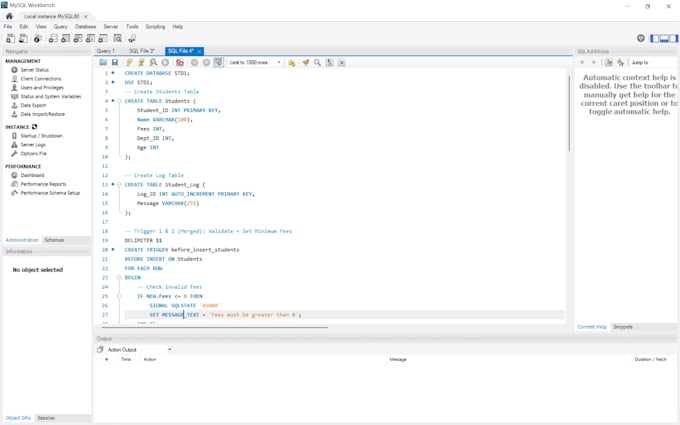Screen dimensions: 680x425
Task: Search table data with the toolbar icon
Action: click(118, 39)
